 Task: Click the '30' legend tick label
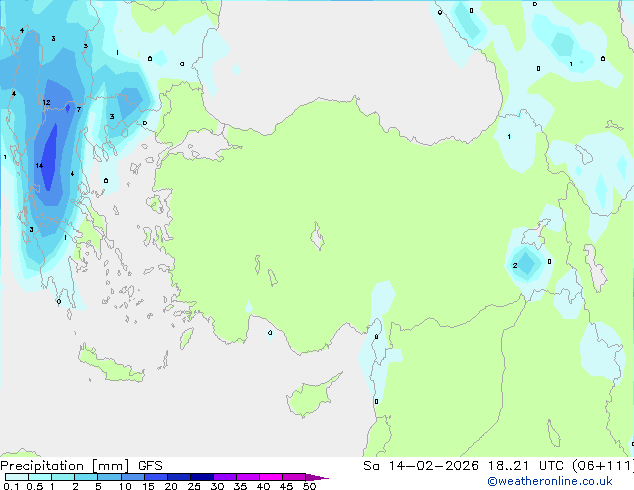[217, 486]
